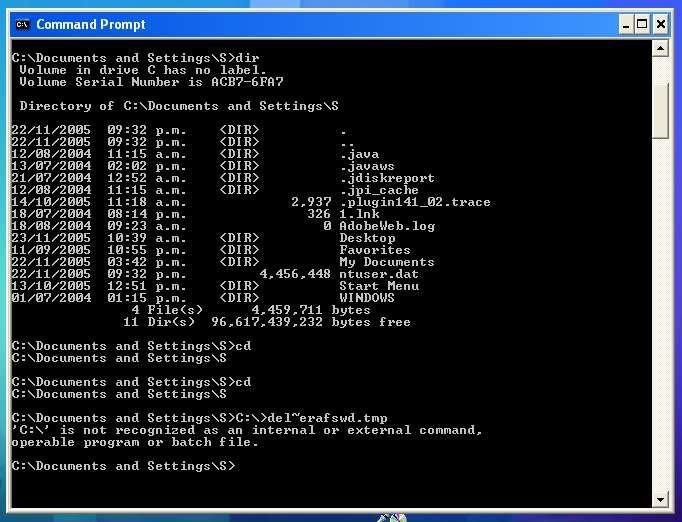Close the Command Prompt window

[662, 24]
